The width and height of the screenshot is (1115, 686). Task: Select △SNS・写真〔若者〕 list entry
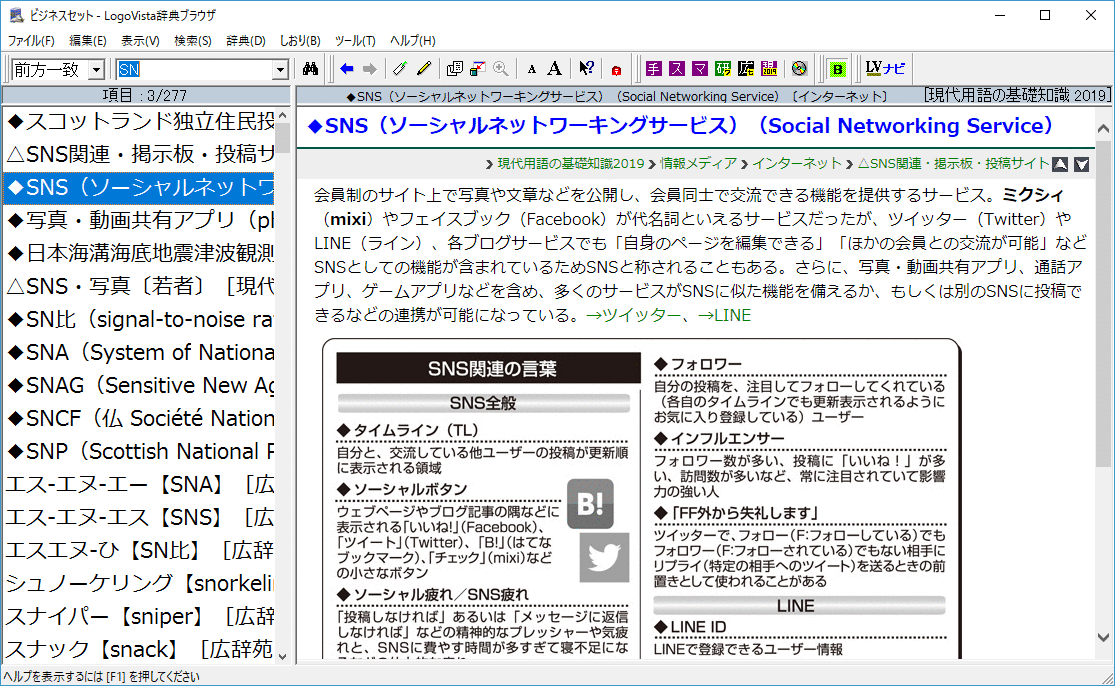139,286
